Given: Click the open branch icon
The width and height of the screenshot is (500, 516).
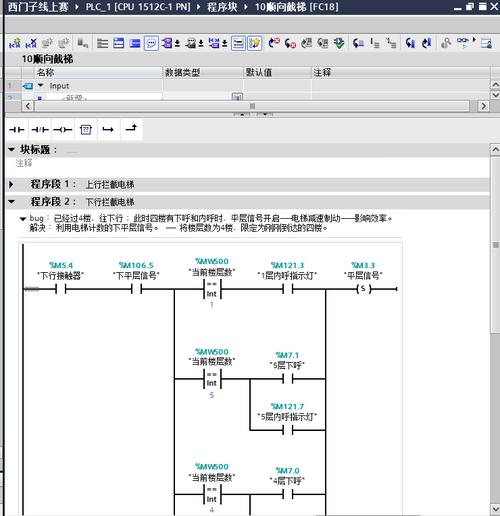Looking at the screenshot, I should pos(108,130).
